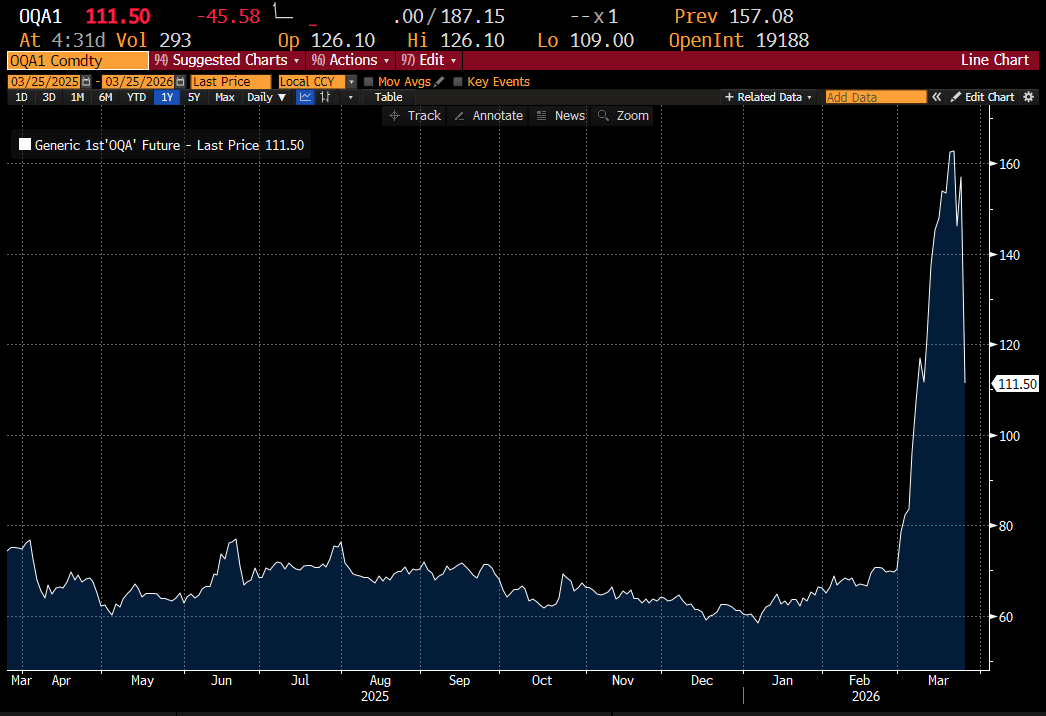Open the Suggested Charts dropdown
The height and width of the screenshot is (716, 1046).
click(x=227, y=60)
